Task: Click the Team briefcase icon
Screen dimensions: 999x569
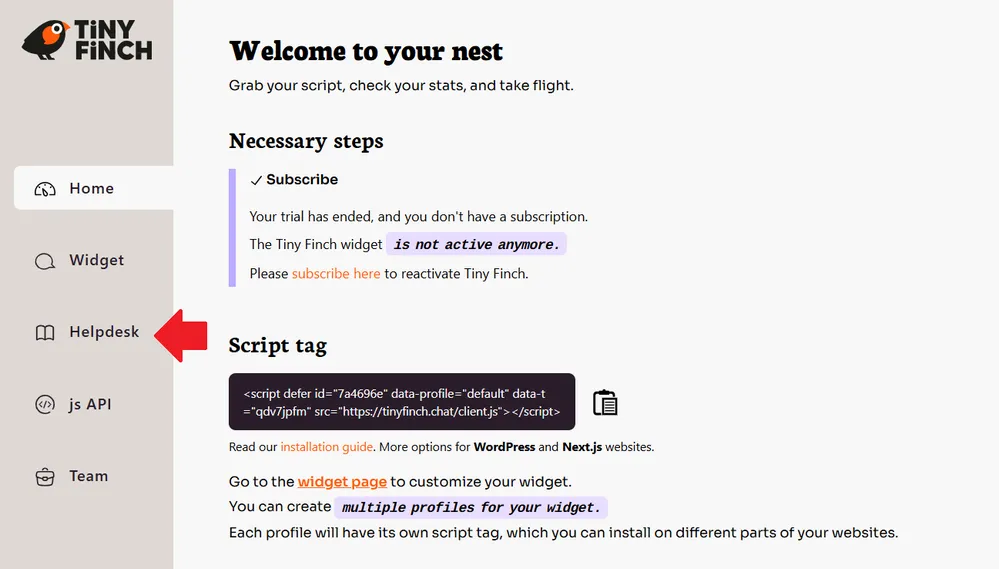Action: pos(45,477)
